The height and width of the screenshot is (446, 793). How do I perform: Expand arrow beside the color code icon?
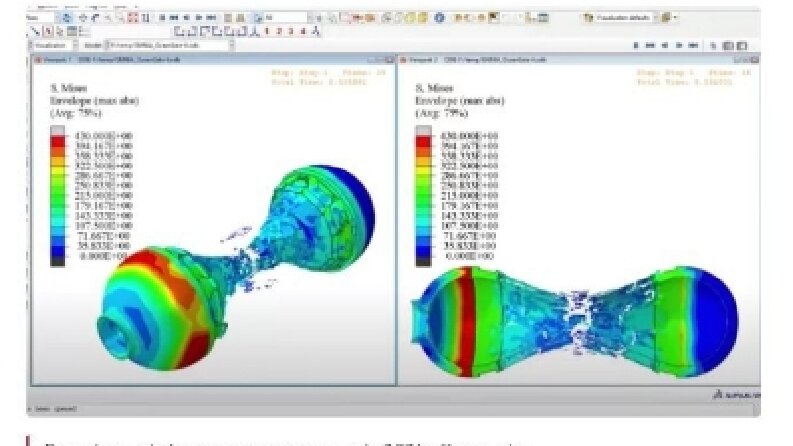675,18
